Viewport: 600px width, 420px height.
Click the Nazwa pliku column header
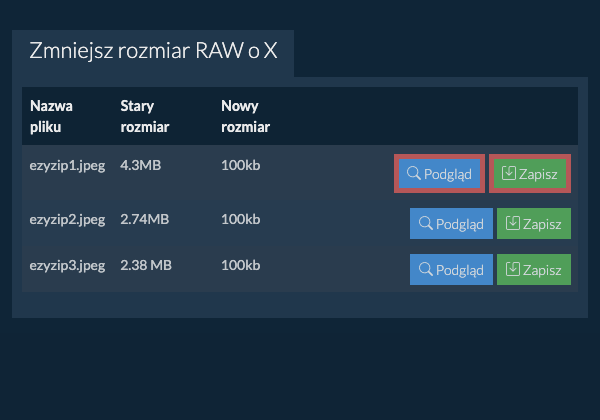[x=51, y=116]
